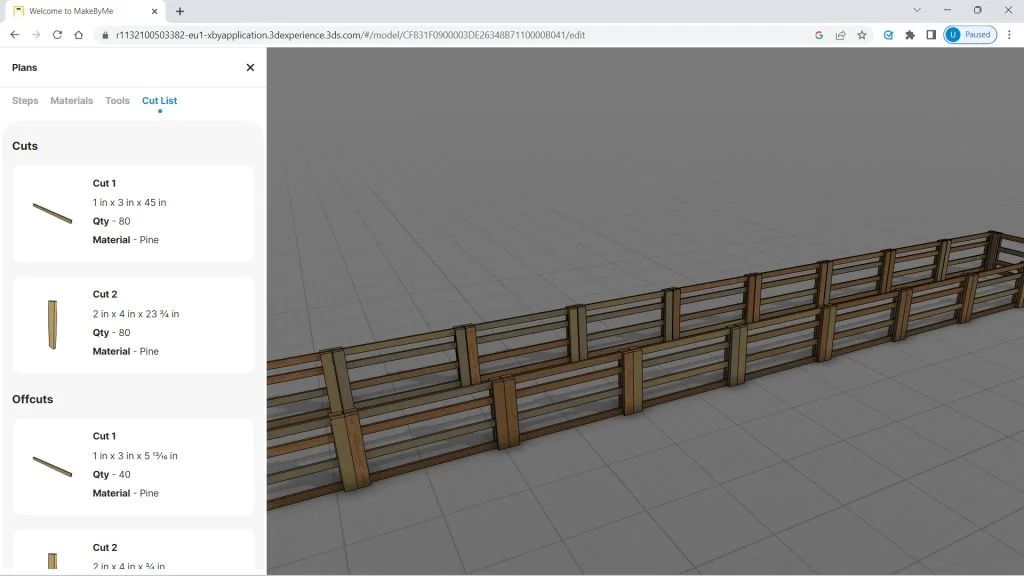Bookmark the page with the star icon
The width and height of the screenshot is (1024, 576).
(x=861, y=33)
